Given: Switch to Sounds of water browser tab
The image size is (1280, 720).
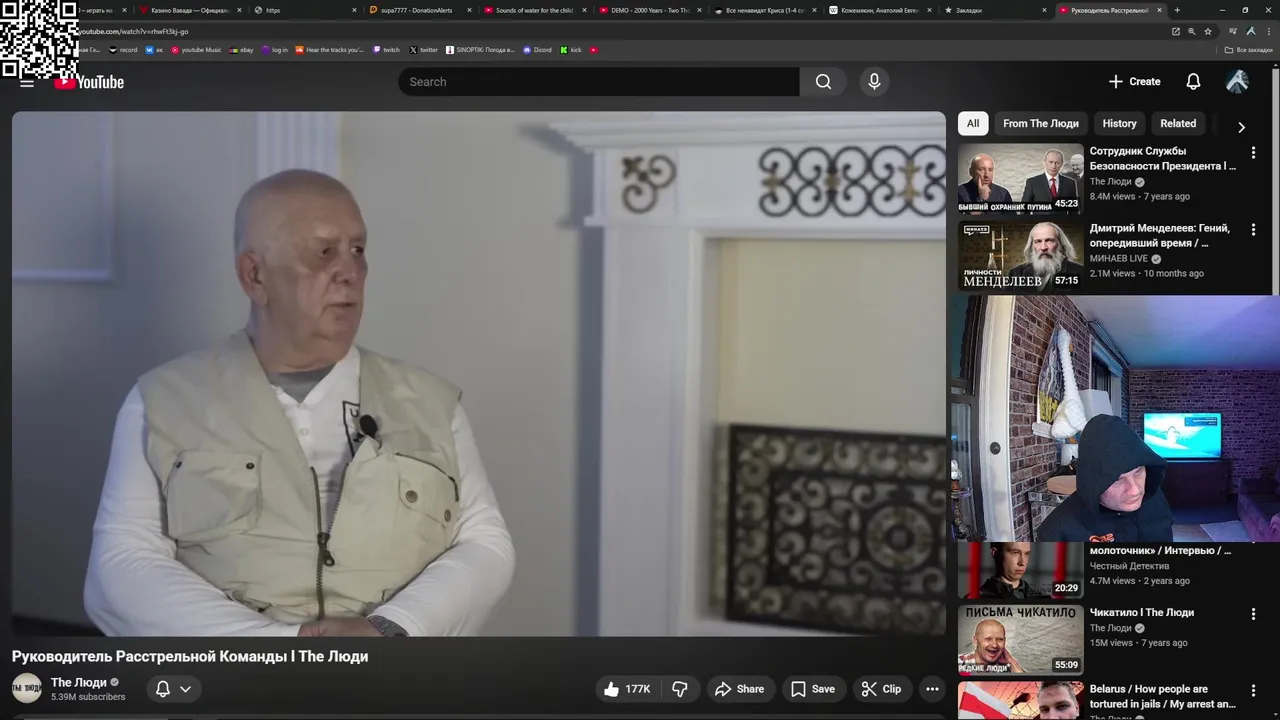Looking at the screenshot, I should click(534, 10).
